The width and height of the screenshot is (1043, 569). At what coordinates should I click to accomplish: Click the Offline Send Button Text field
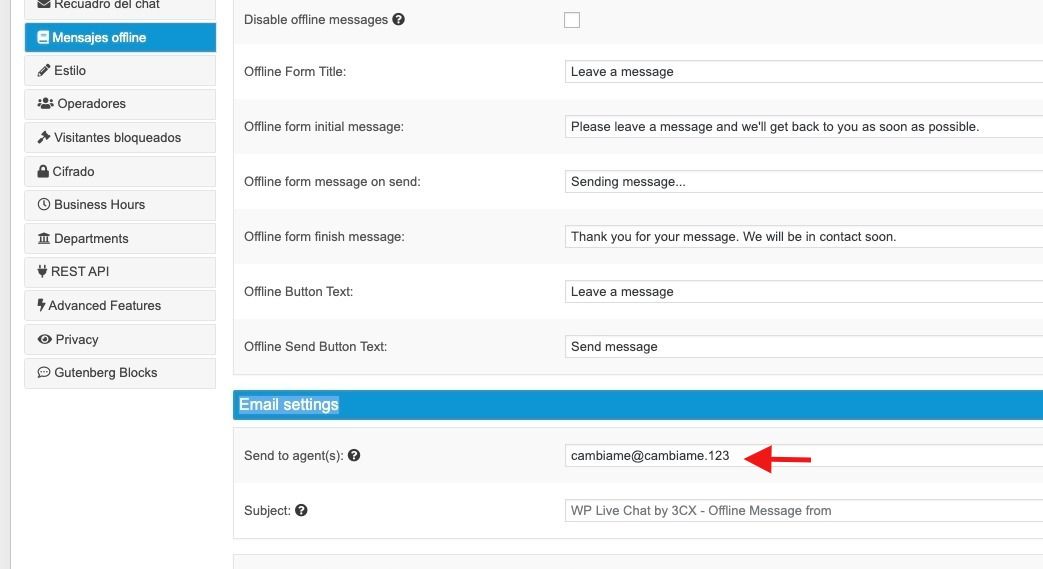(x=804, y=347)
